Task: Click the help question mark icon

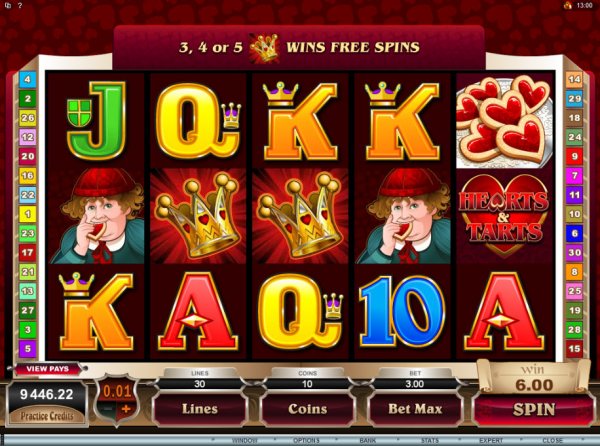Action: point(20,5)
